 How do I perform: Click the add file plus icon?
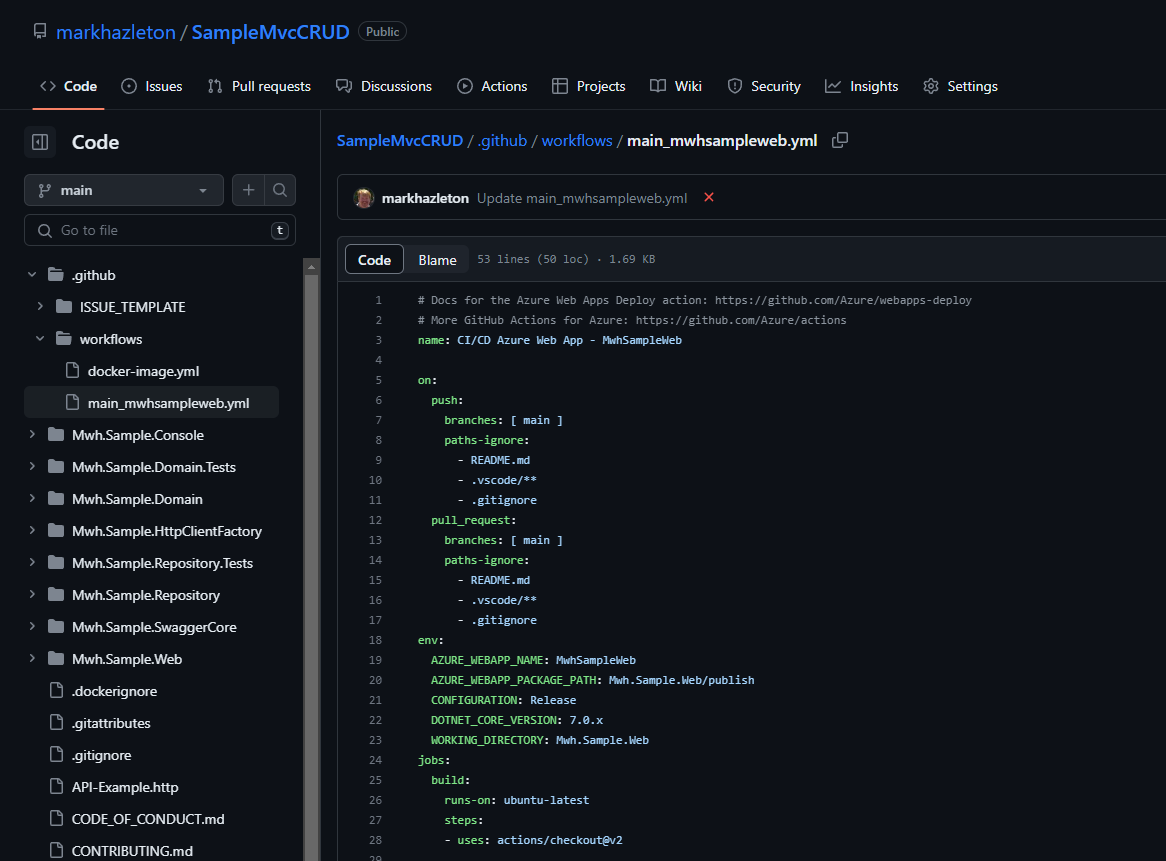[248, 190]
